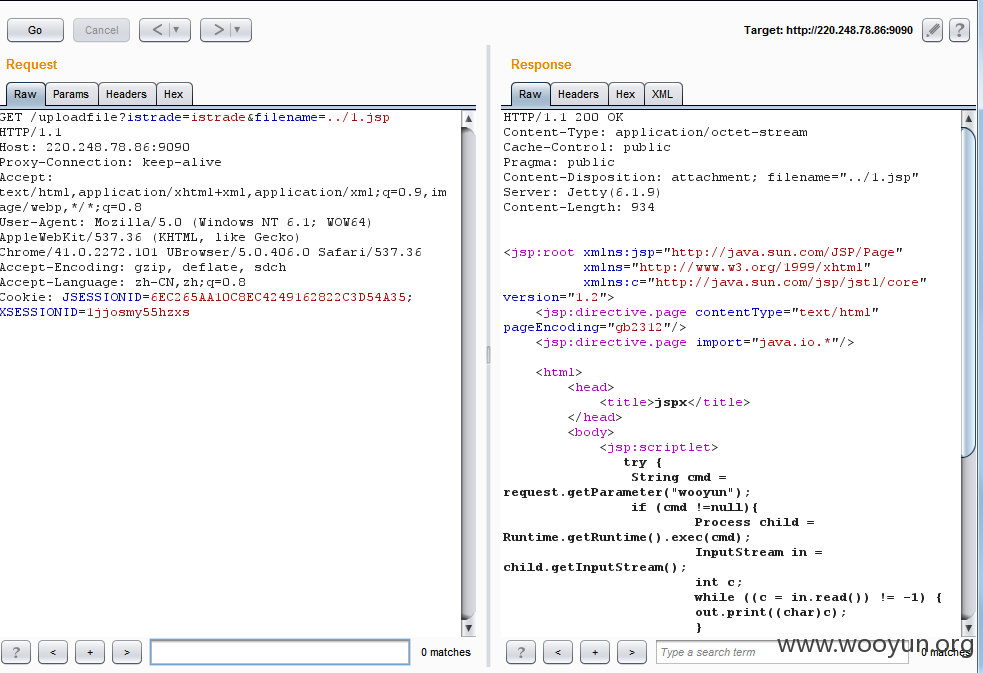Click the response pane scroll-down arrow
This screenshot has width=983, height=673.
tap(969, 628)
